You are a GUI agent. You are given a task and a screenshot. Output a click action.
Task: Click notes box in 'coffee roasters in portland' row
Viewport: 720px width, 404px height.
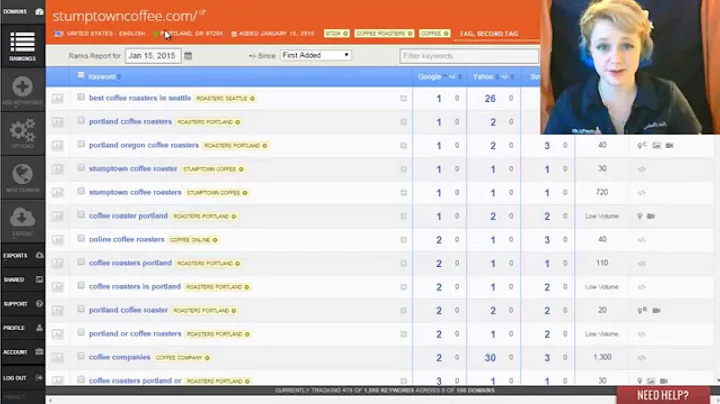coord(403,287)
